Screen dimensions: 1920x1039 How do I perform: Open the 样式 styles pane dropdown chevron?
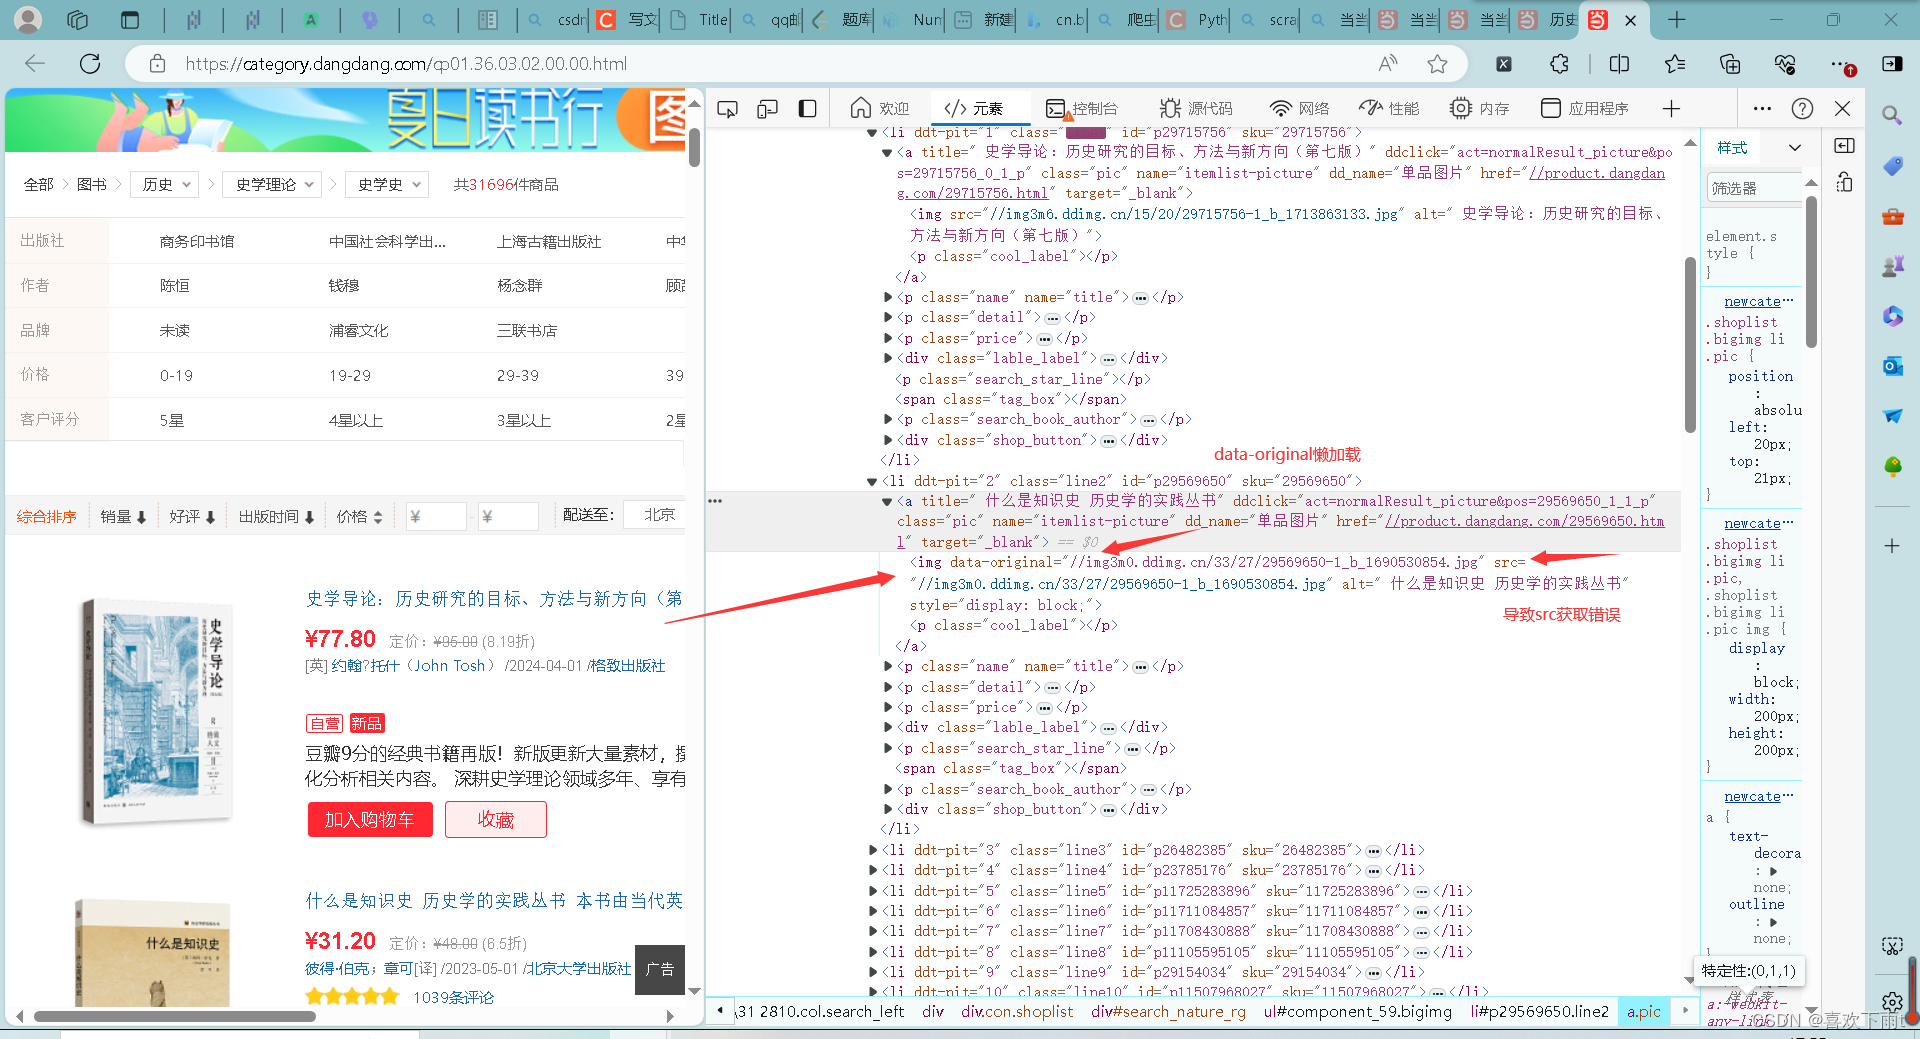tap(1795, 148)
